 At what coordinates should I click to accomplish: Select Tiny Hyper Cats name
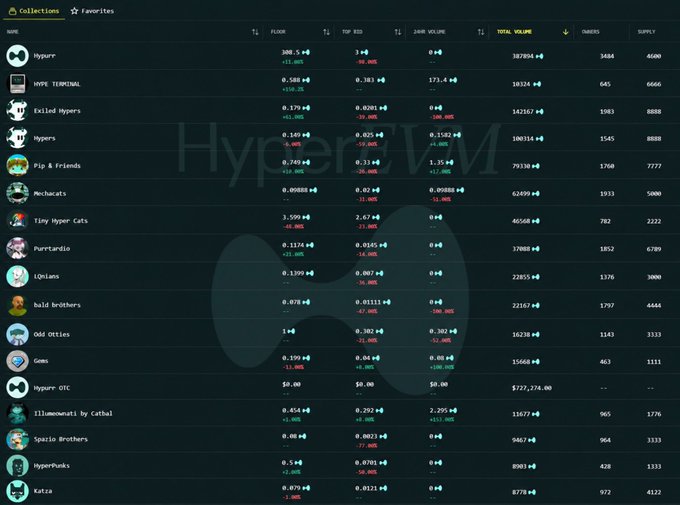point(61,221)
